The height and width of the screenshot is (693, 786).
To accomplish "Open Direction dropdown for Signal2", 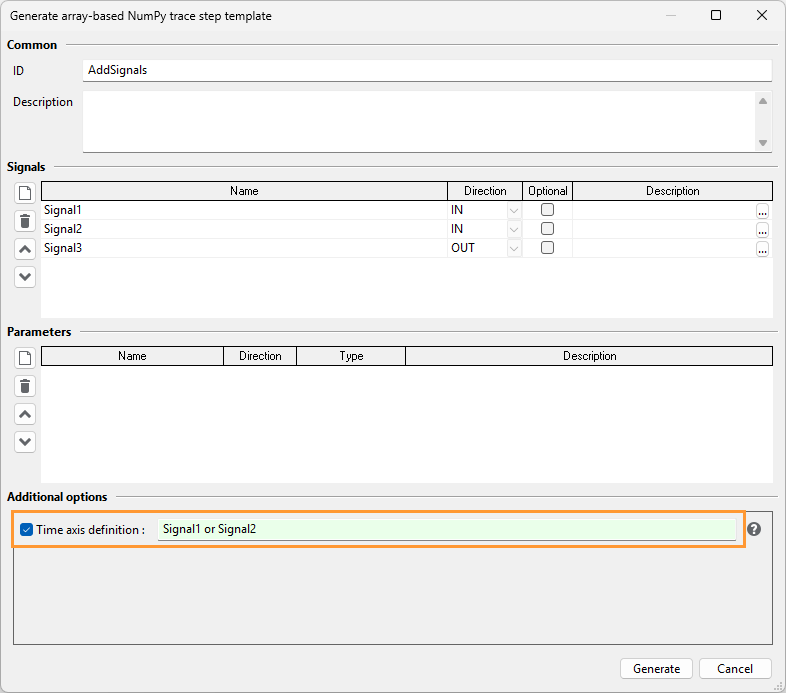I will 514,229.
